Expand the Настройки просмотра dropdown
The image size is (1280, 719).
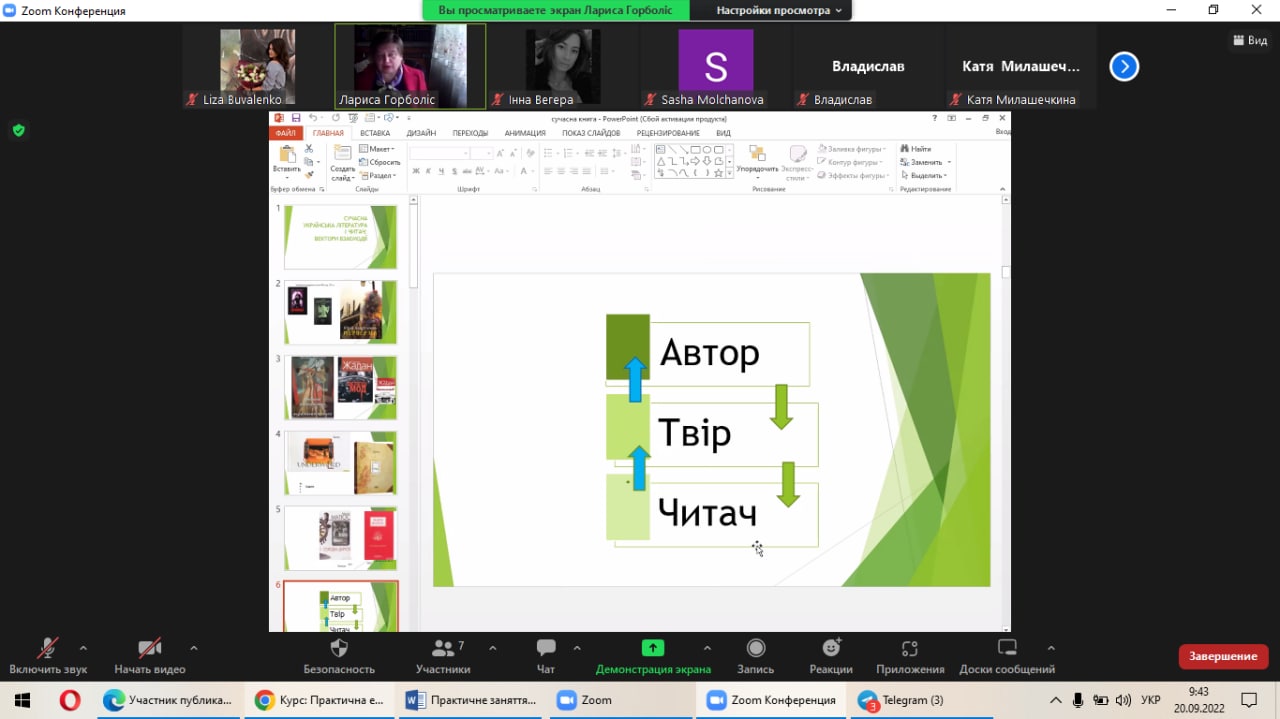779,10
